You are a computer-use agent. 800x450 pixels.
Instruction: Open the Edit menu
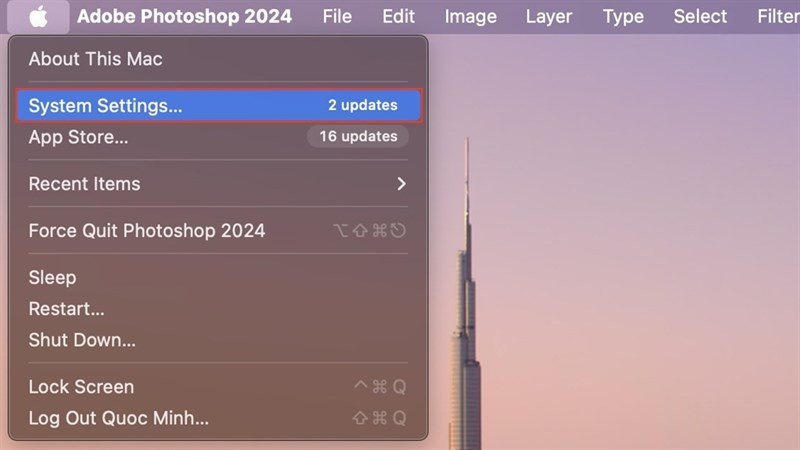(x=398, y=17)
